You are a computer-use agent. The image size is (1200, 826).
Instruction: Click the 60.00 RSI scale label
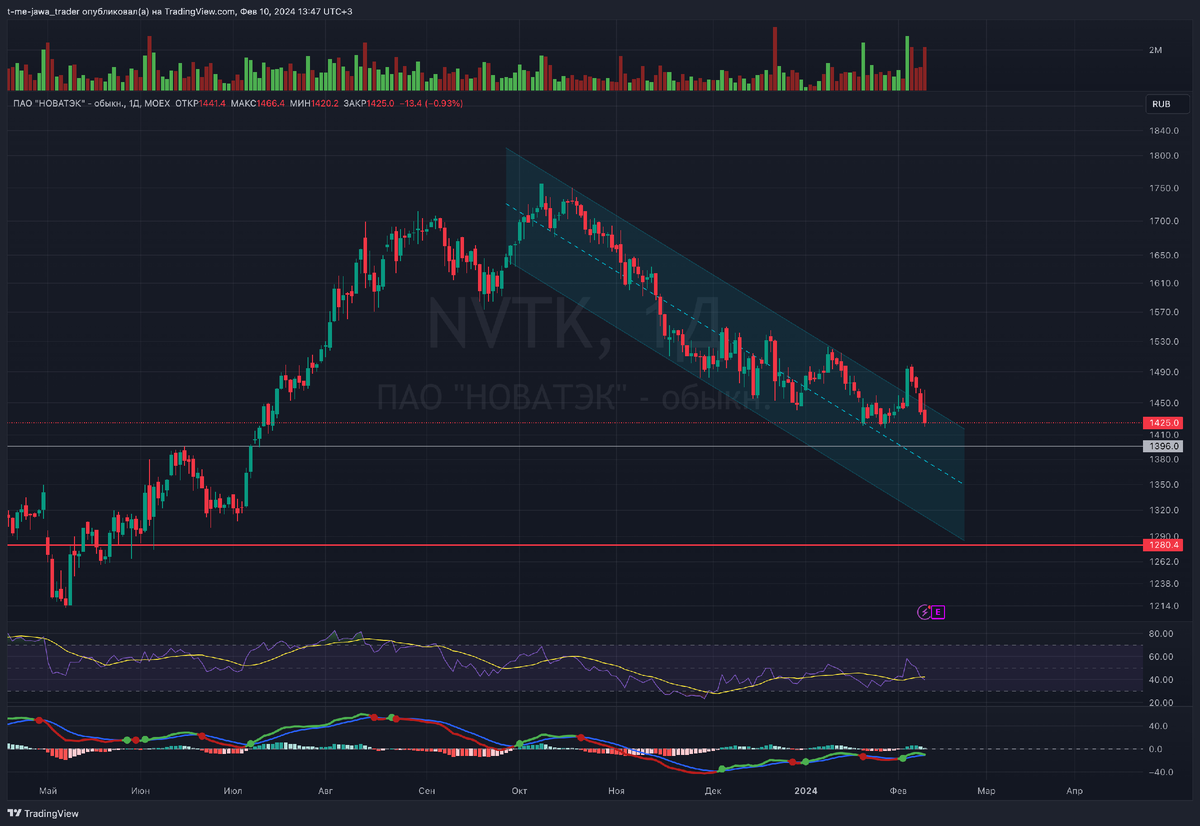(1162, 657)
